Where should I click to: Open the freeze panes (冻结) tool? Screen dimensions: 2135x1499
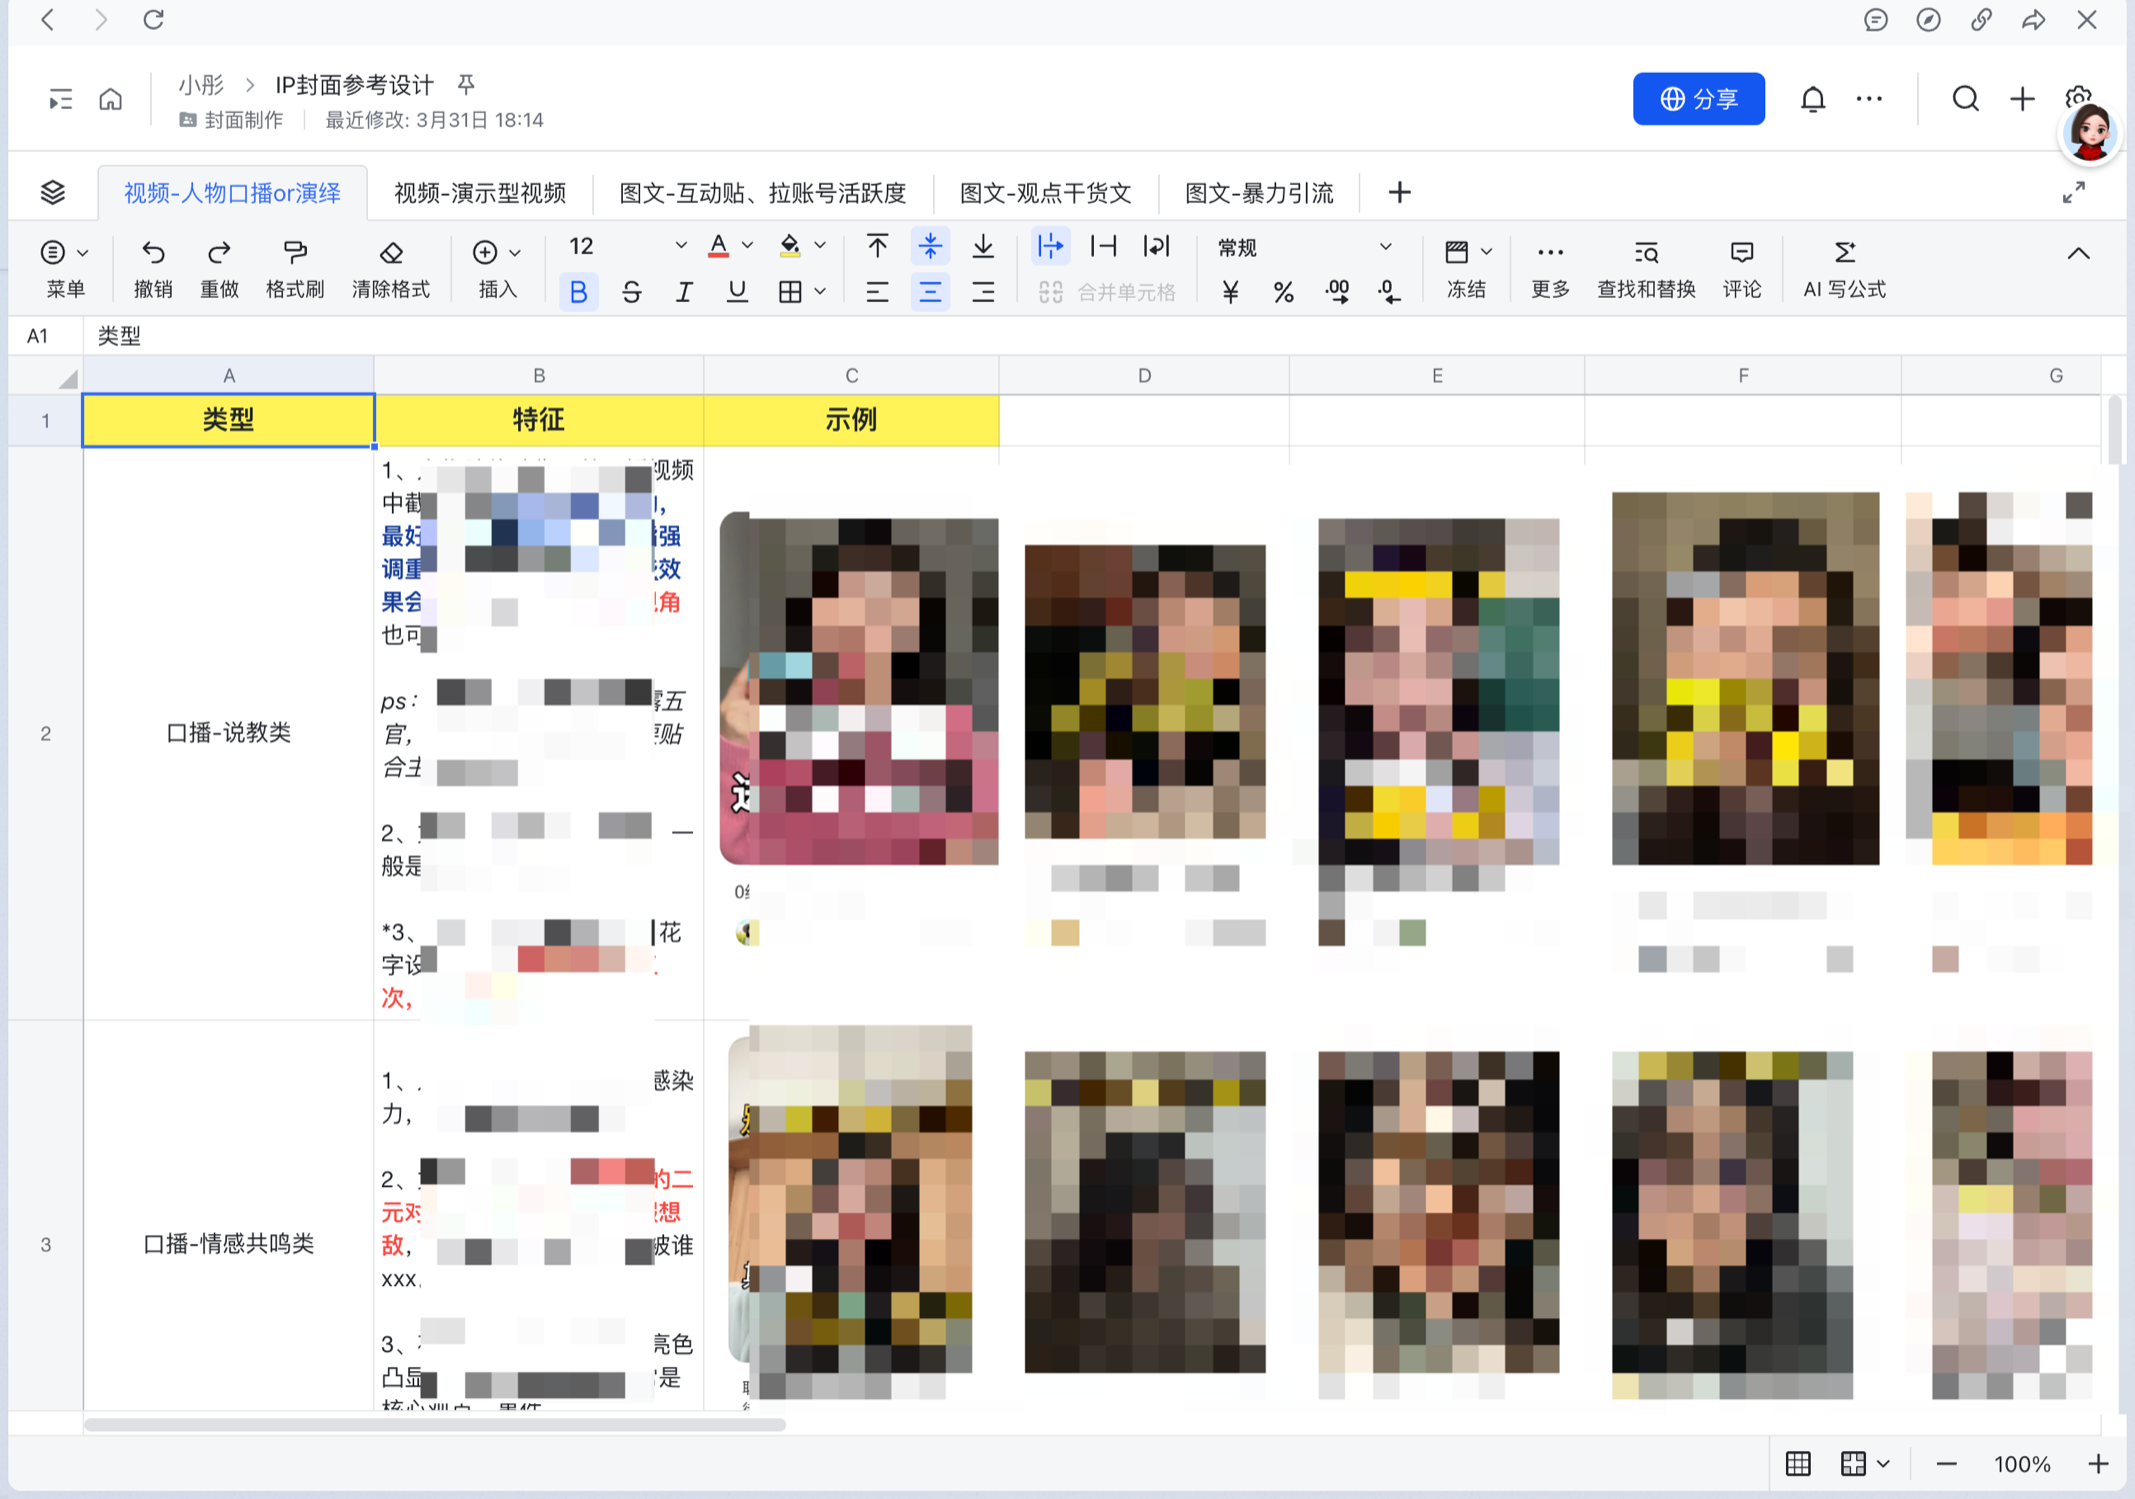tap(1457, 253)
